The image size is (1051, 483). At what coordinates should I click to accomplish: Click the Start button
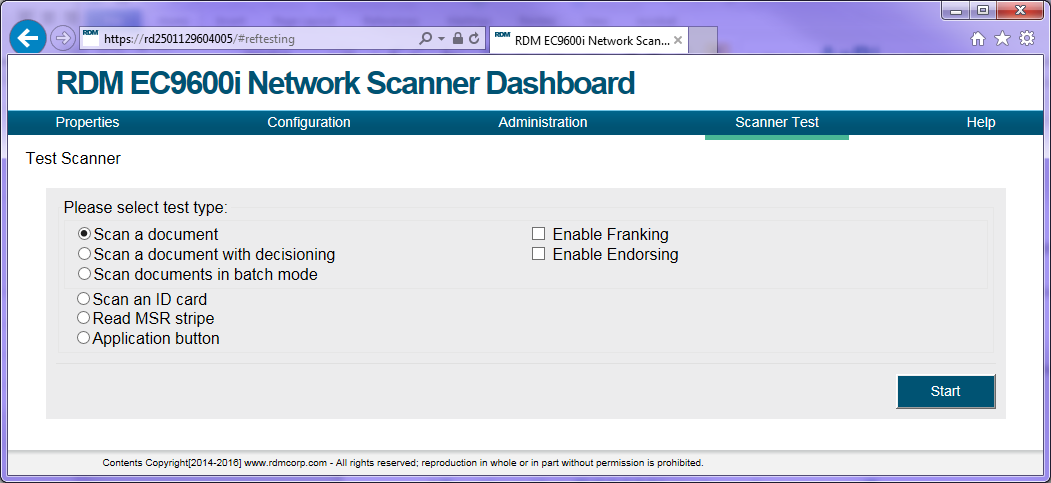pos(946,391)
